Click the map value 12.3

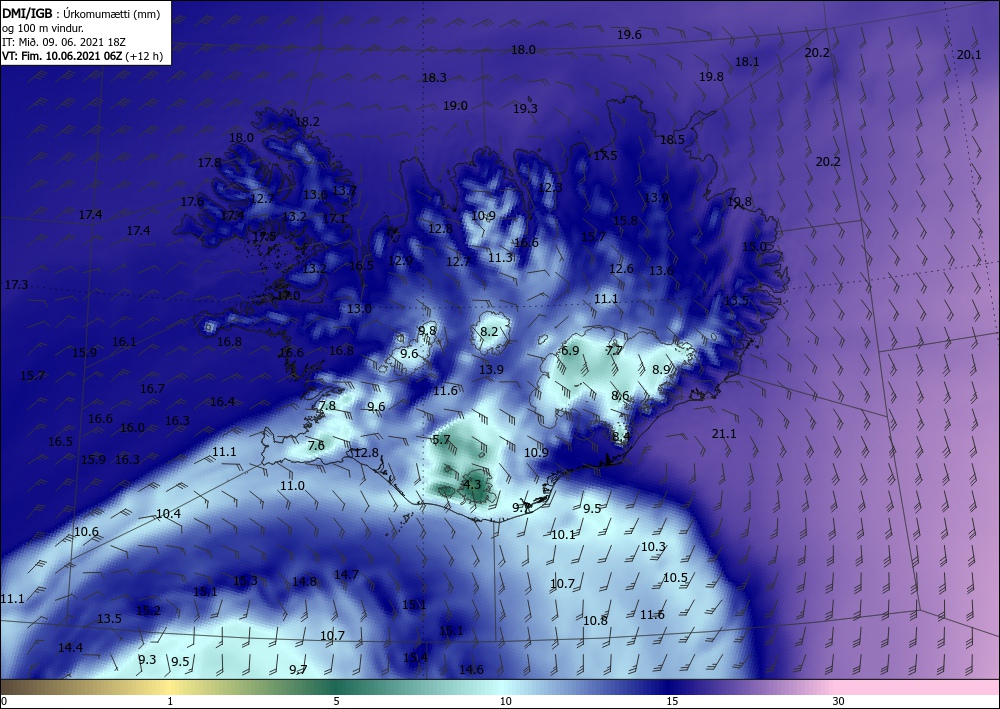pos(550,187)
